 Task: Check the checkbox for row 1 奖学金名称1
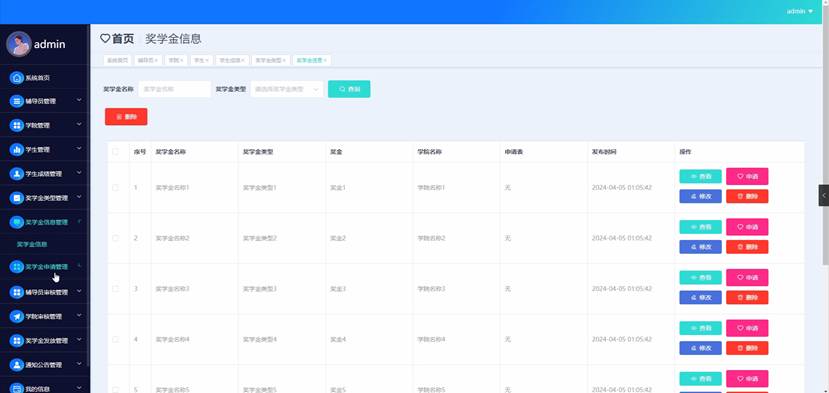116,188
